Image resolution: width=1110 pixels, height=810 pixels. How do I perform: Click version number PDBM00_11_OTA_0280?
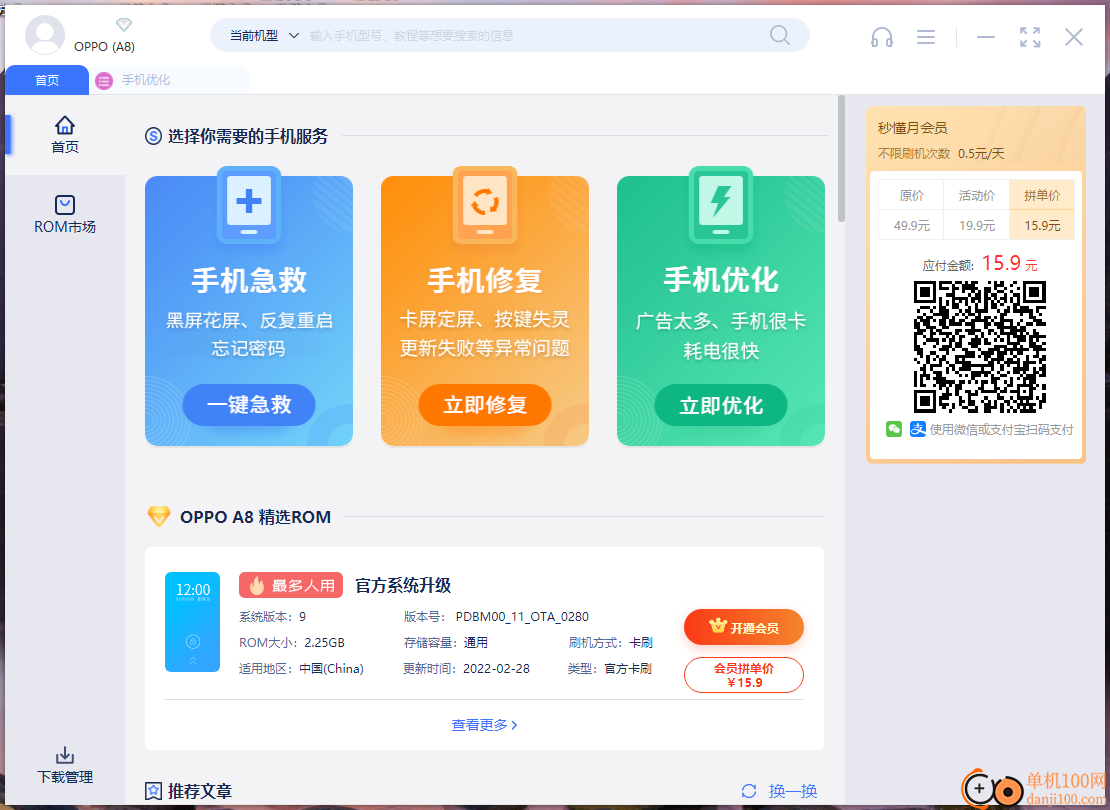522,617
